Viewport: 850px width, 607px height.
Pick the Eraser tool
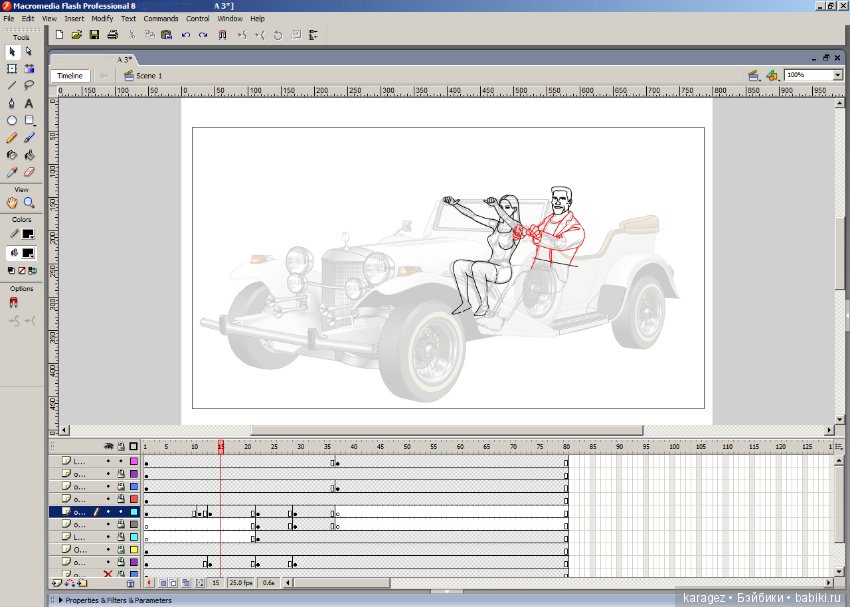29,172
